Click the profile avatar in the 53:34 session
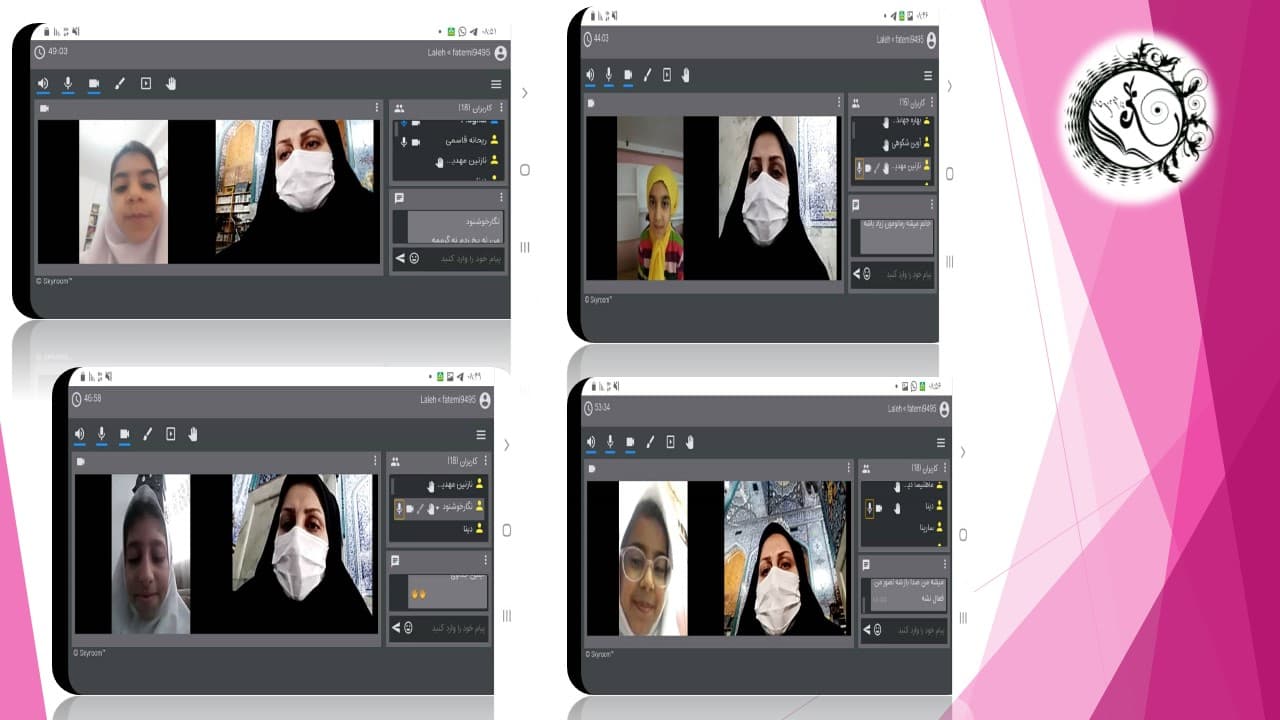The image size is (1280, 720). pos(944,409)
